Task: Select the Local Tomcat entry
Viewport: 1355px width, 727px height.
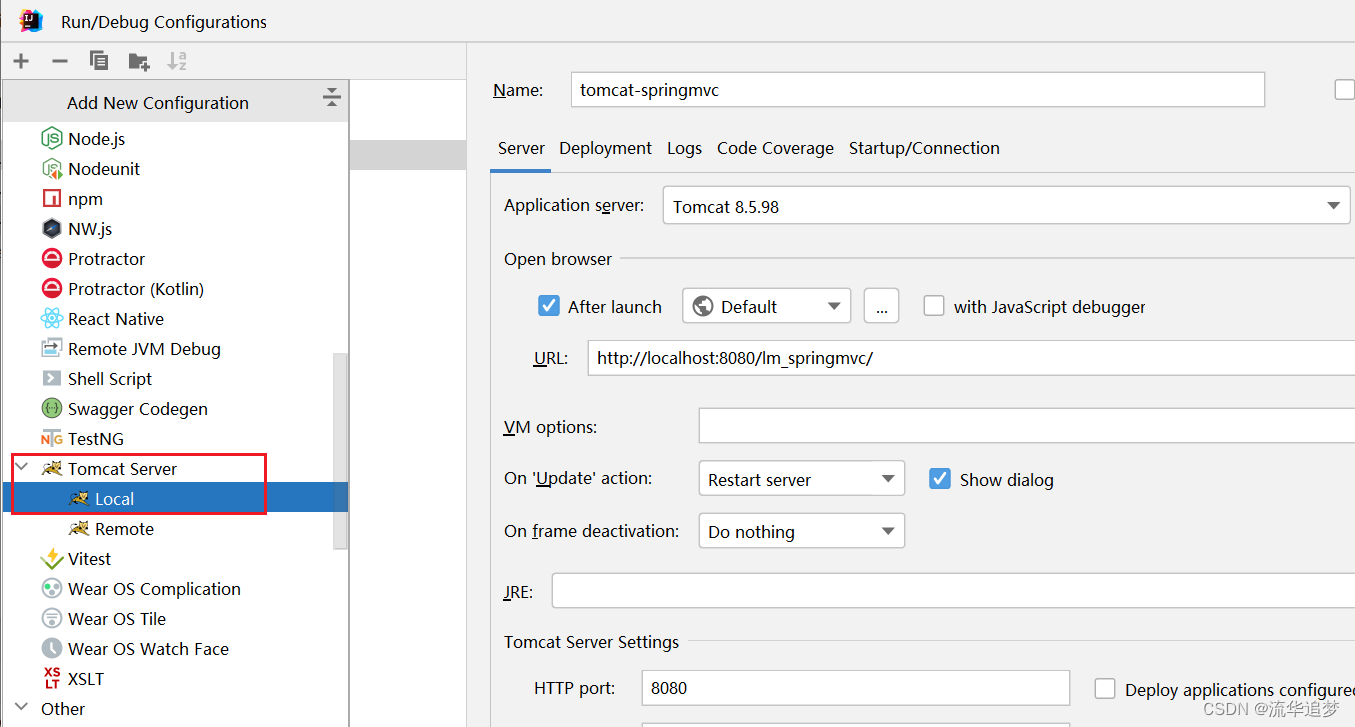Action: (175, 499)
